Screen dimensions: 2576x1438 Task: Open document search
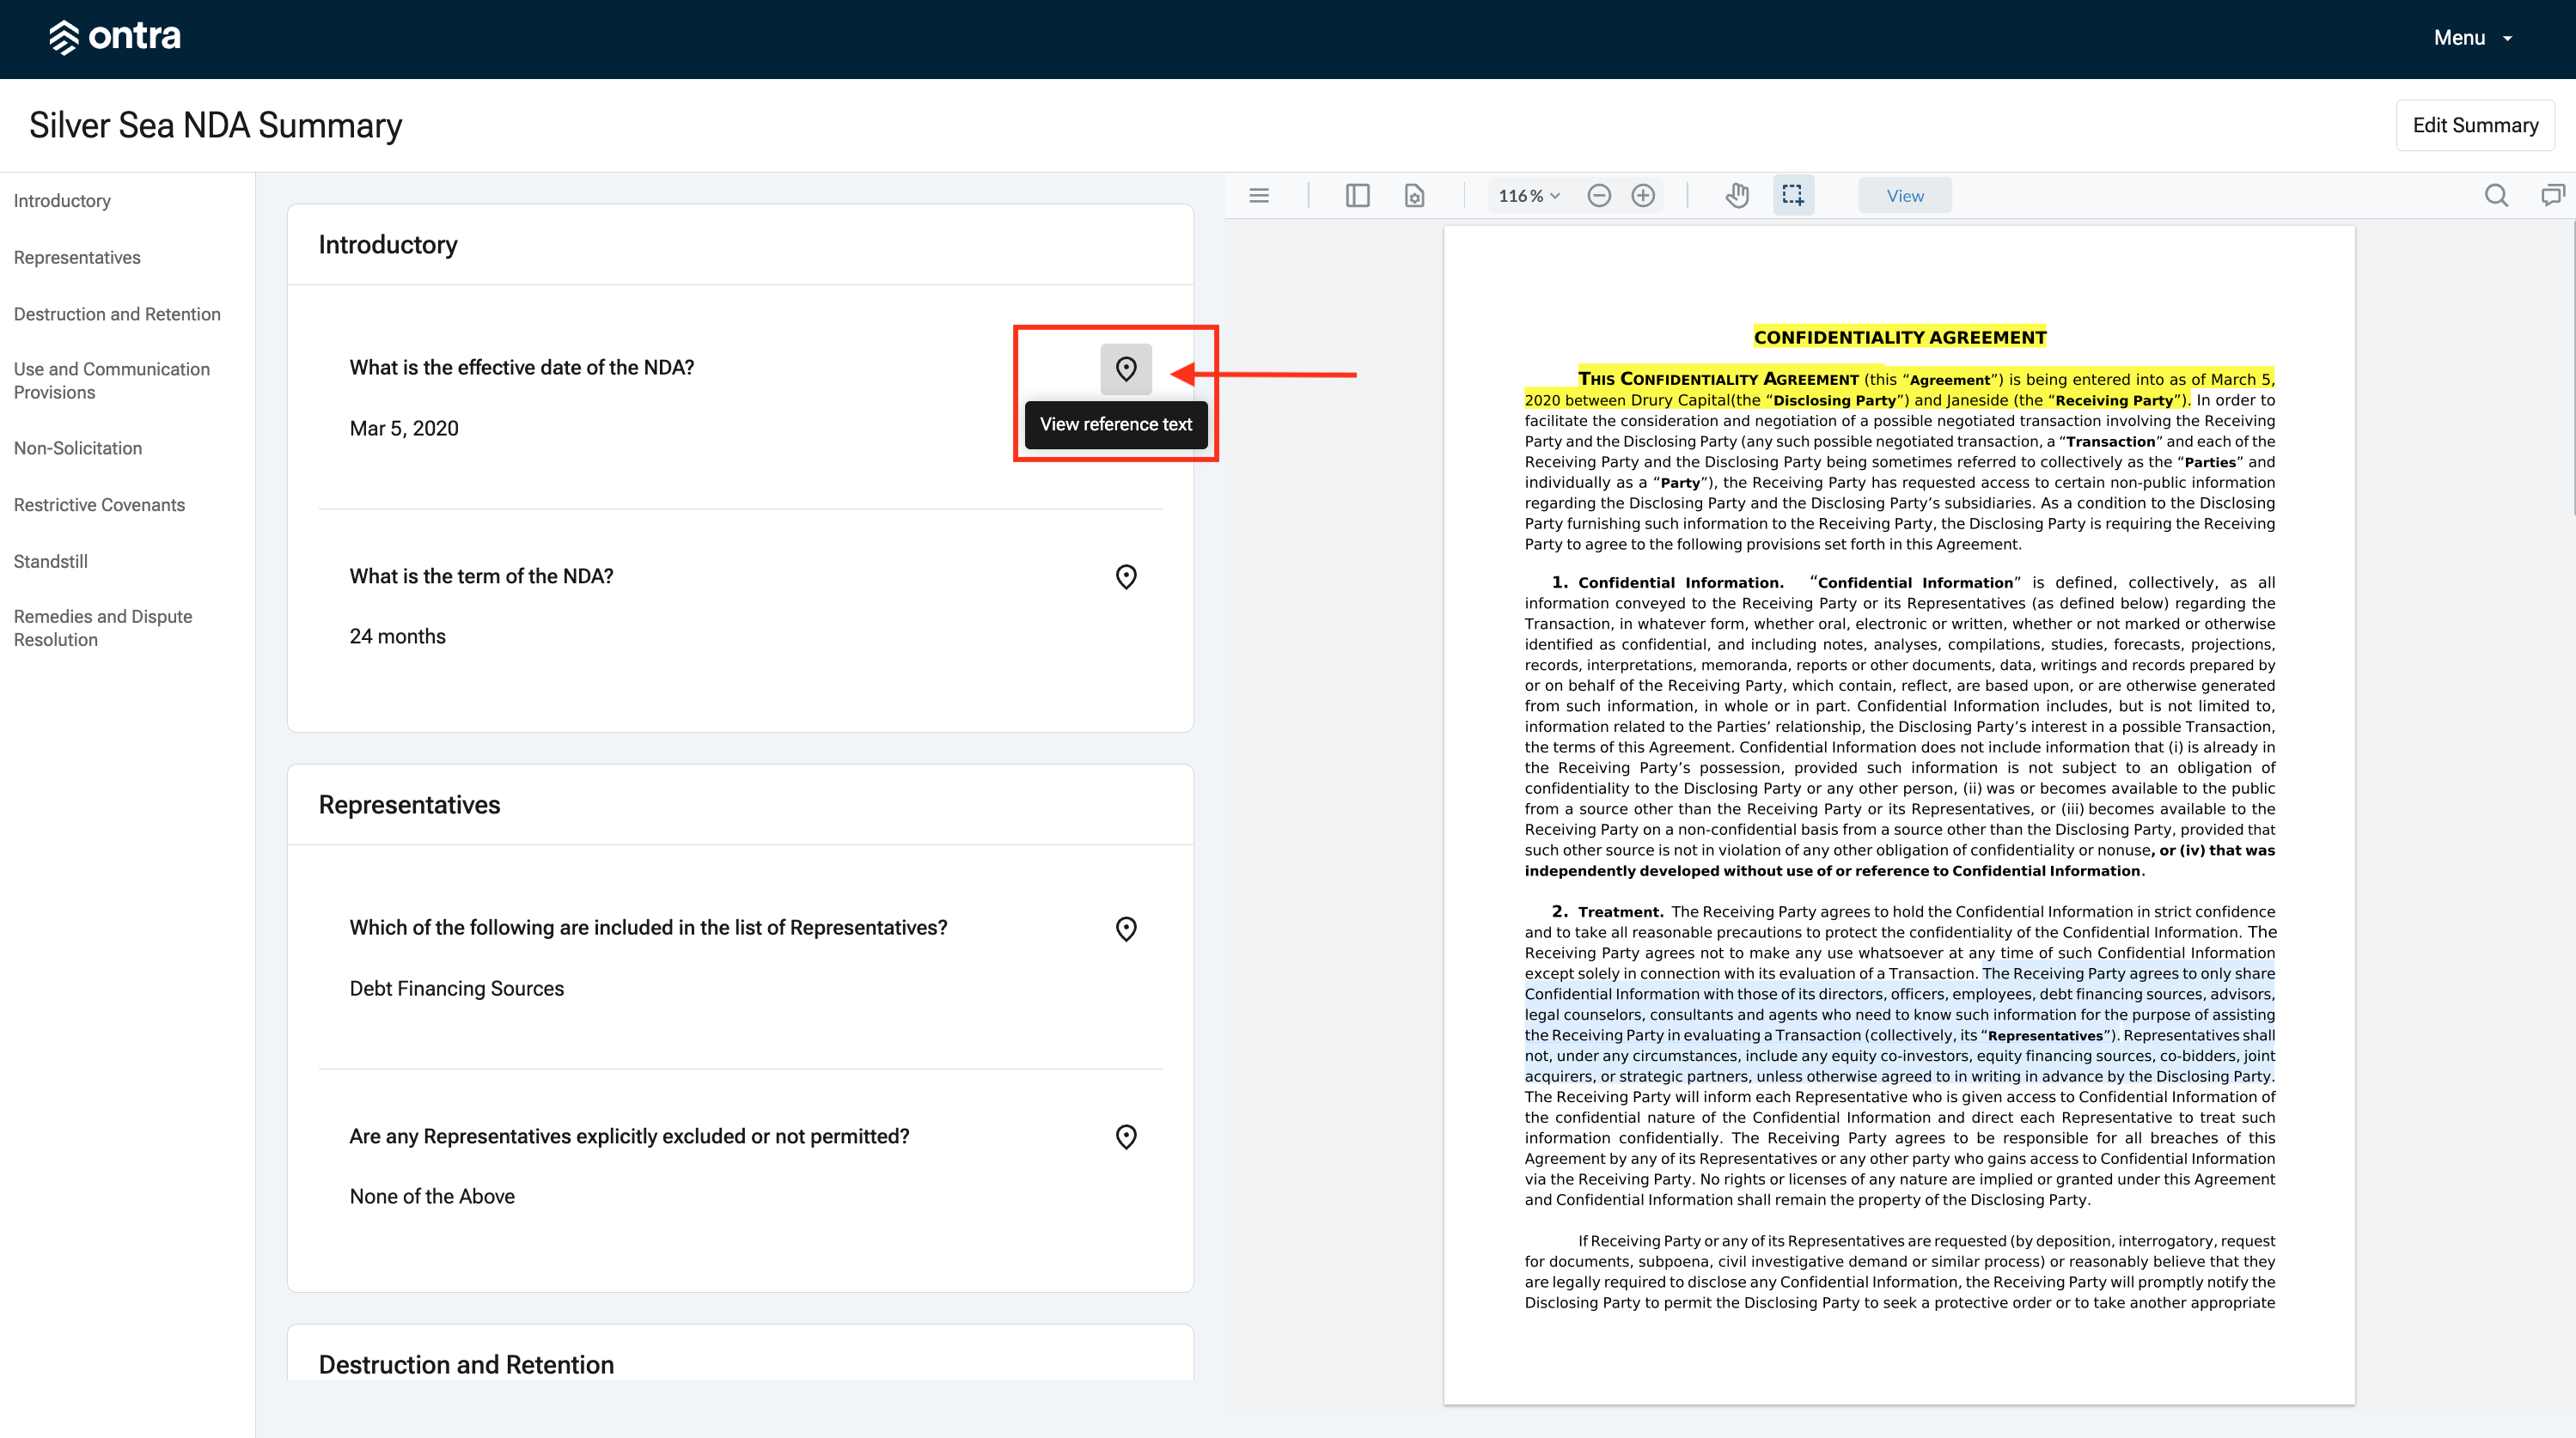tap(2496, 196)
